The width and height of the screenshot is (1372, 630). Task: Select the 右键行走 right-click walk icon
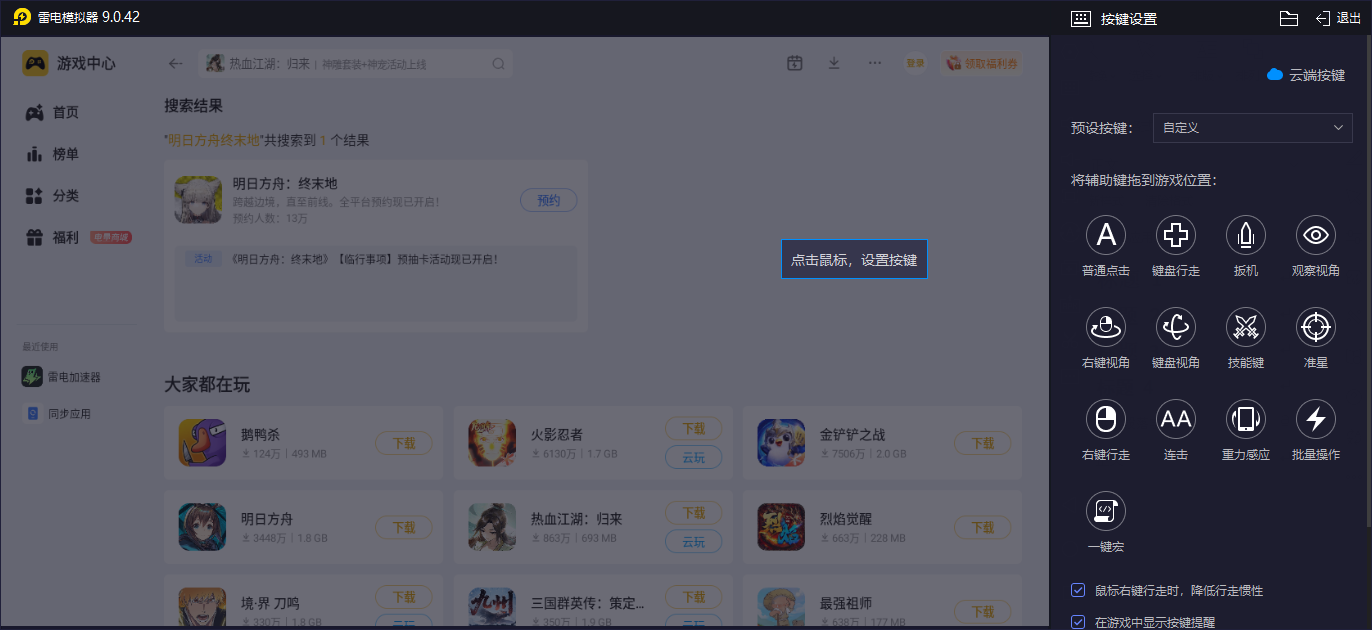[1106, 419]
